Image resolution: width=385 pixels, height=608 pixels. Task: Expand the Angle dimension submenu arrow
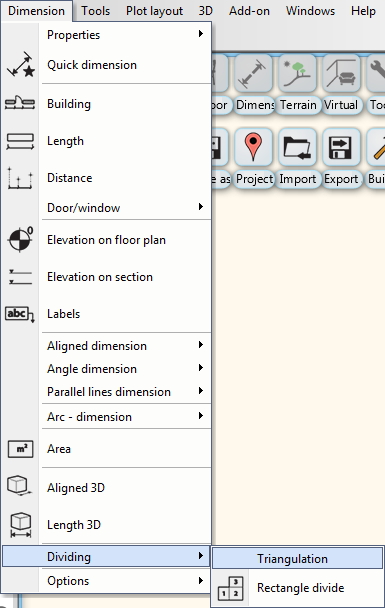coord(200,367)
